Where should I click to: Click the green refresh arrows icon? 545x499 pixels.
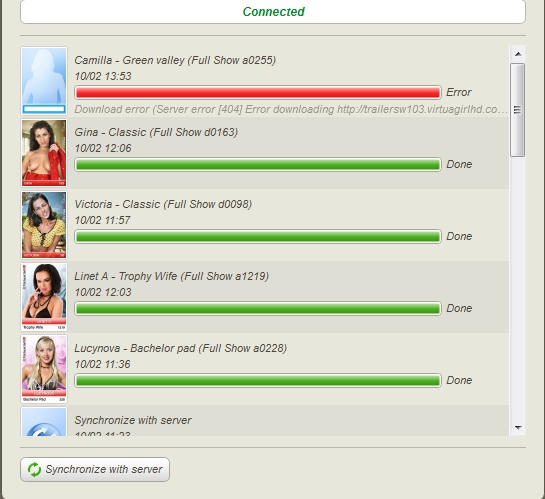point(34,469)
